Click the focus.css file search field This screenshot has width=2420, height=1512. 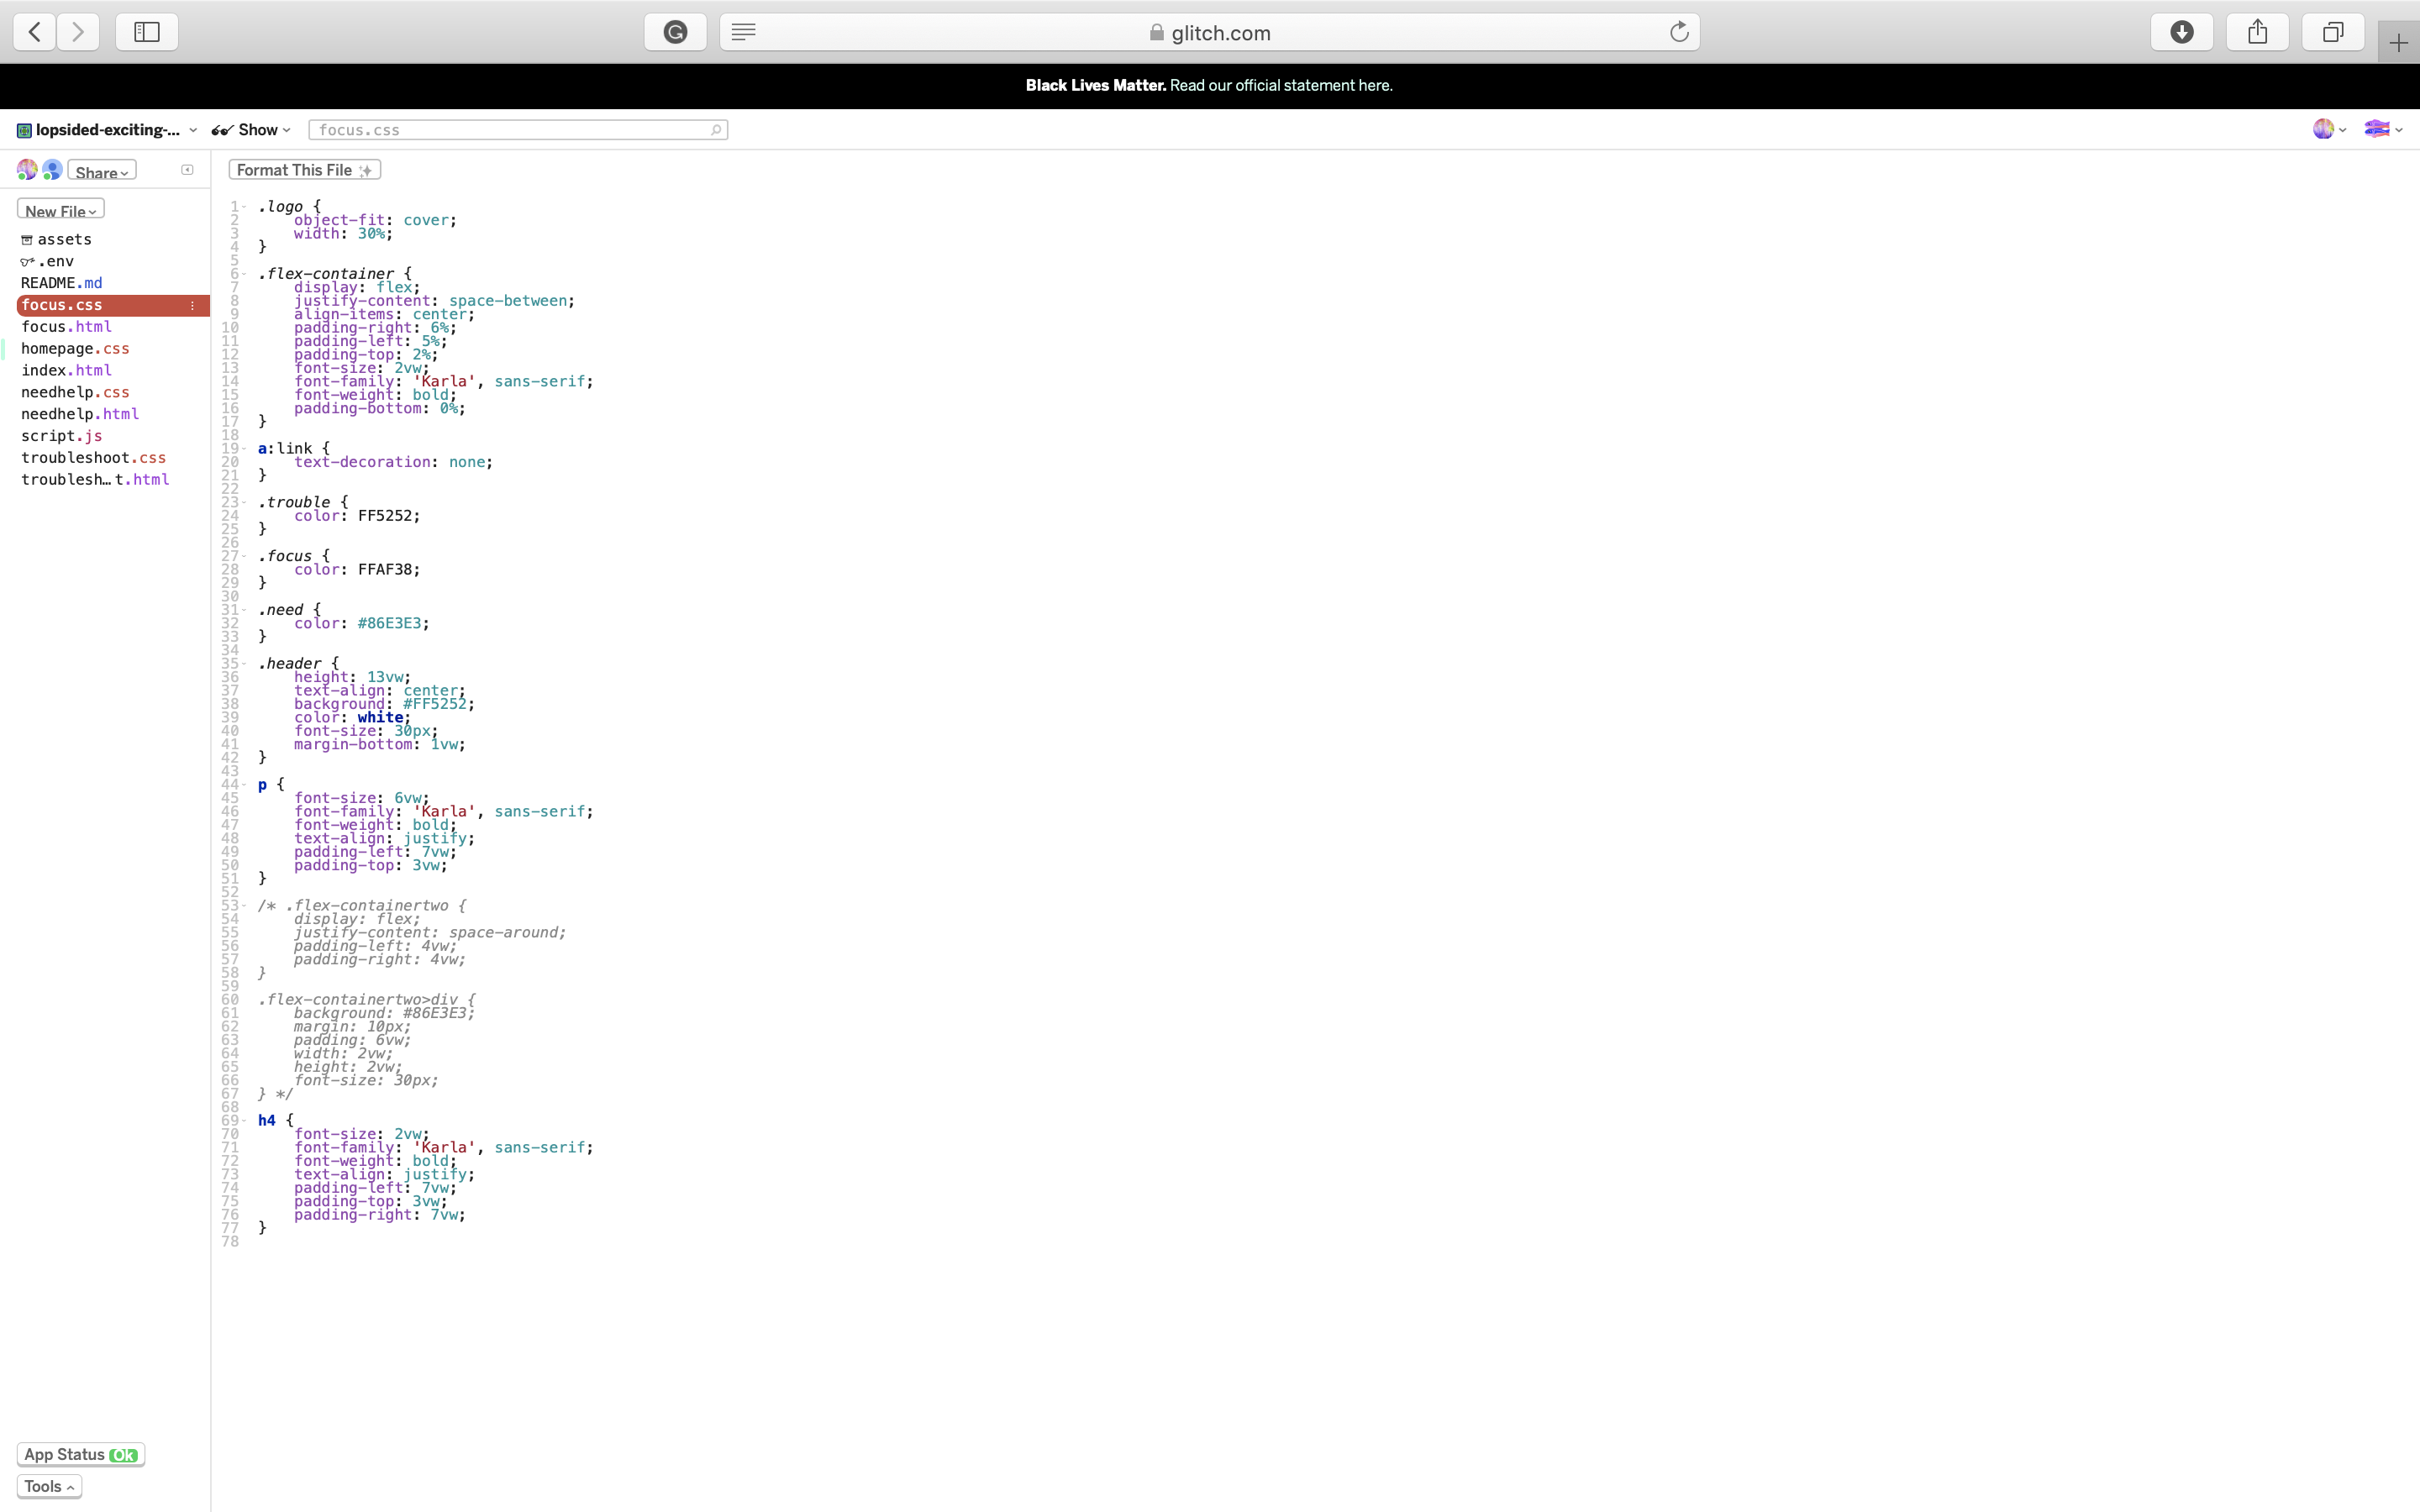pyautogui.click(x=510, y=130)
